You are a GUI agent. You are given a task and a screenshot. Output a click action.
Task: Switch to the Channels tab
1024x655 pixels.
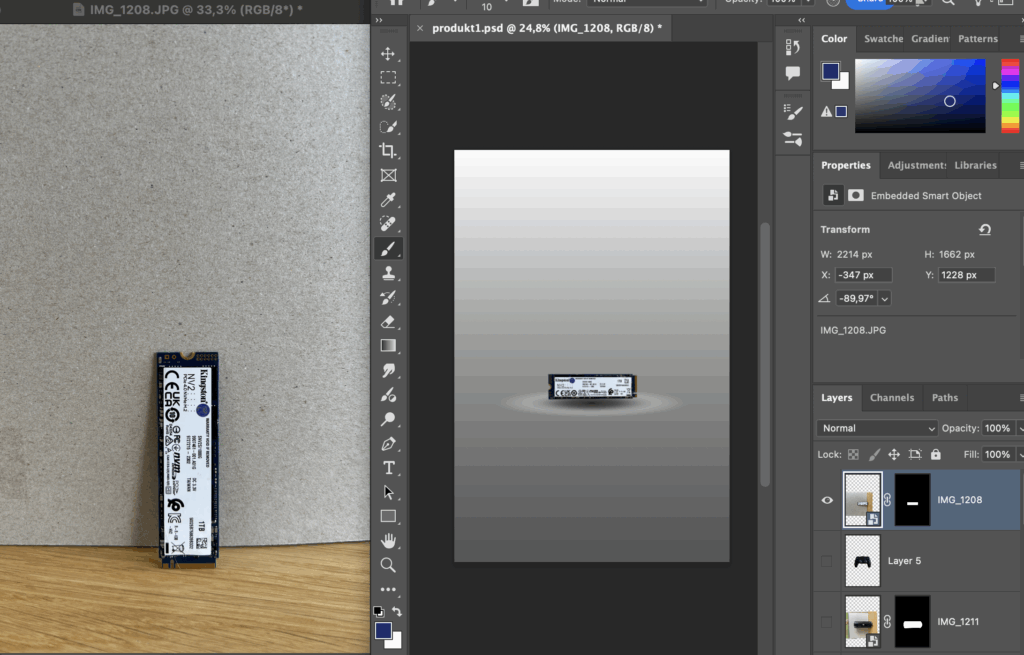coord(891,398)
